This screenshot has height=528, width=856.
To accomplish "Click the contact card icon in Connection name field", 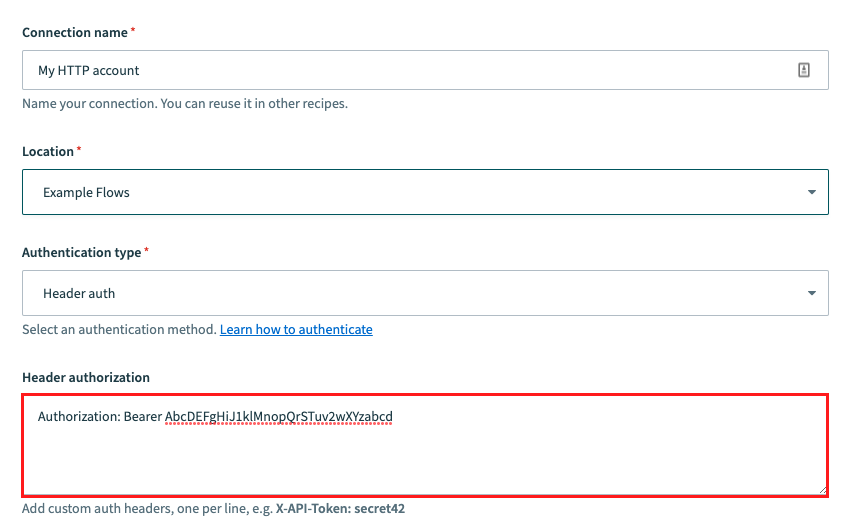I will (x=803, y=70).
